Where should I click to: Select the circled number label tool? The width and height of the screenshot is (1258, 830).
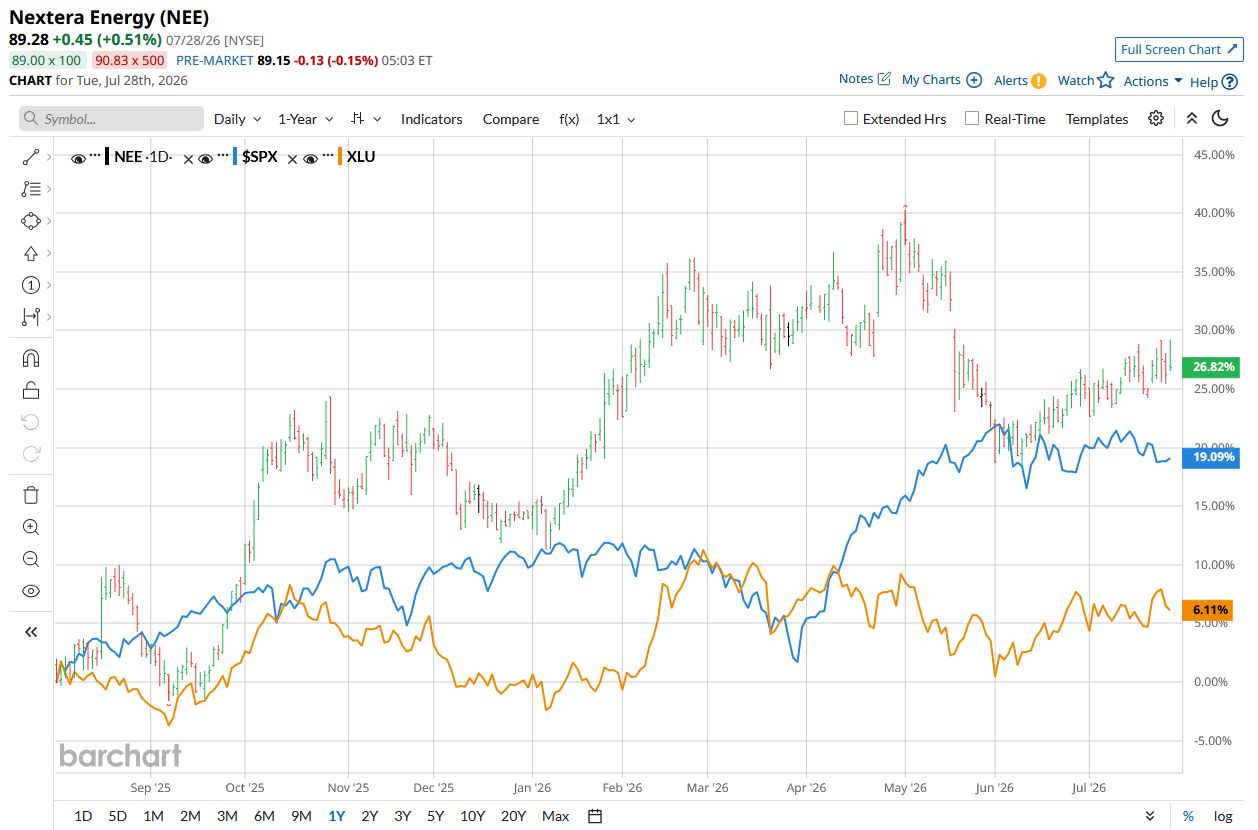point(31,285)
